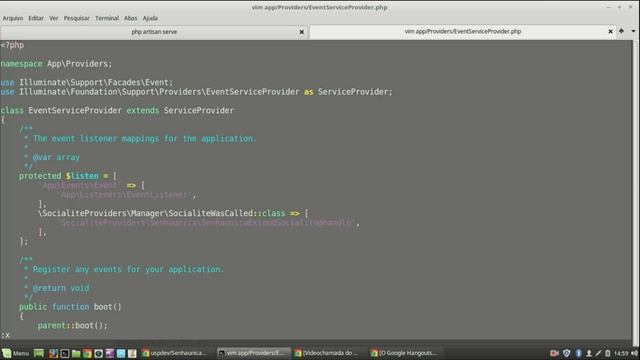Click the light blue launcher icon in panel
Screen dimensions: 640x360
(121, 353)
